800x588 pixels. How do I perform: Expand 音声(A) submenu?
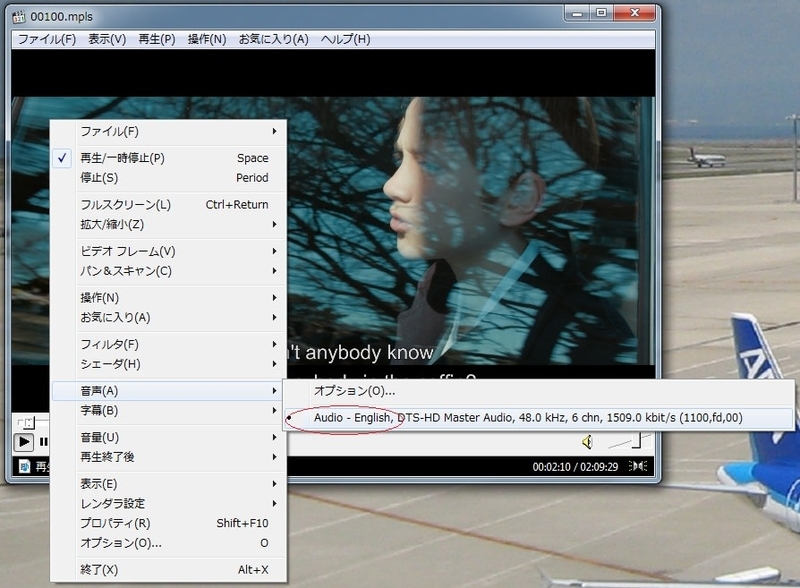tap(168, 391)
